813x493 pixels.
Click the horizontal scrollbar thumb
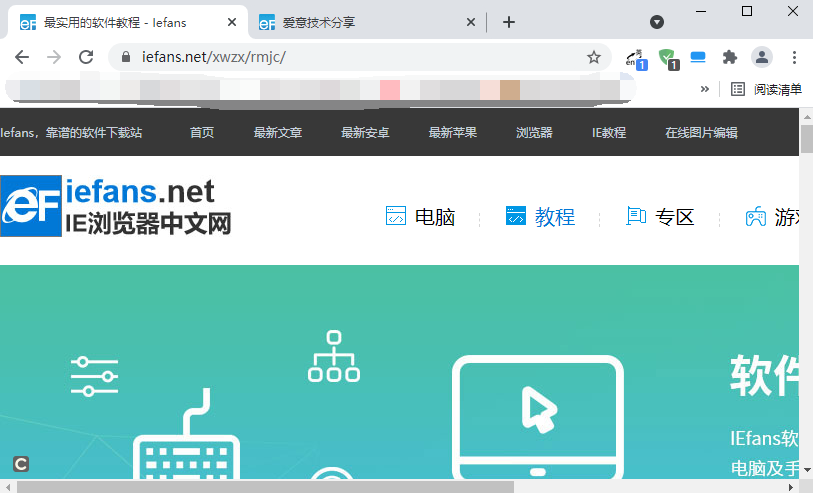(265, 487)
